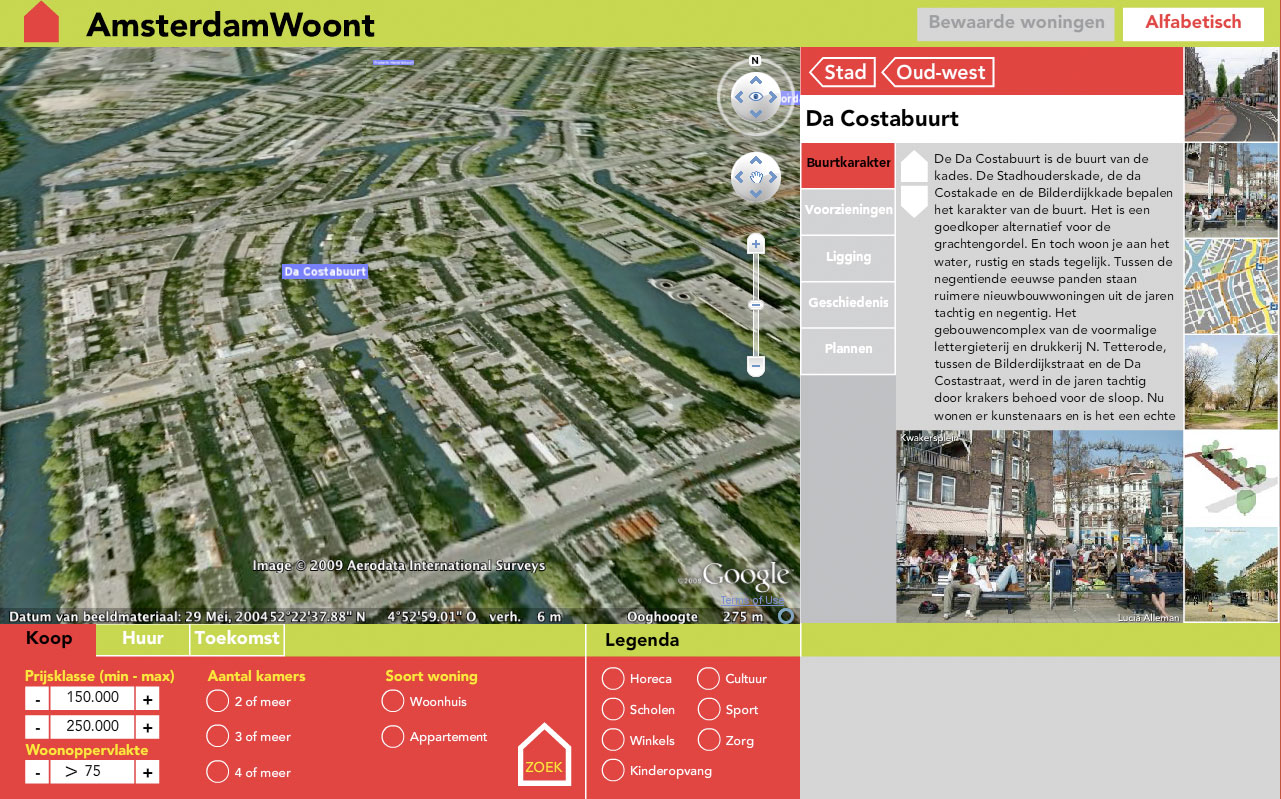Open the Voorzieningen section tab
The image size is (1281, 799).
click(x=848, y=210)
